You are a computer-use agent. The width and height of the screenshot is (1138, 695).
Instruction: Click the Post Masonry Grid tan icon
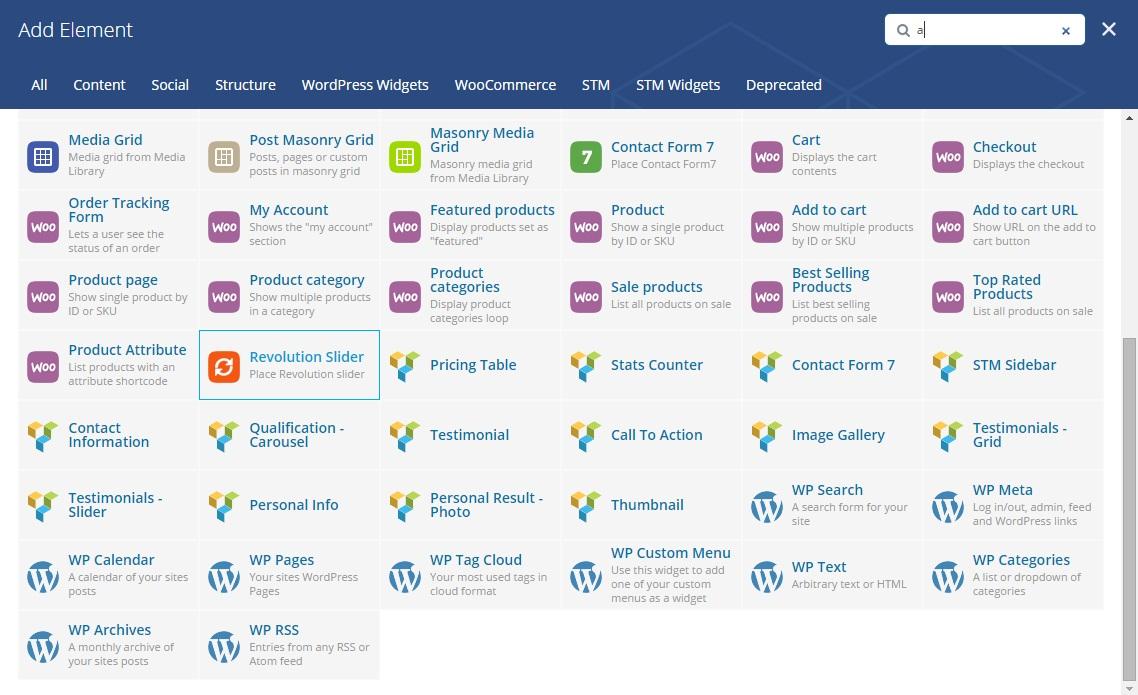(224, 157)
